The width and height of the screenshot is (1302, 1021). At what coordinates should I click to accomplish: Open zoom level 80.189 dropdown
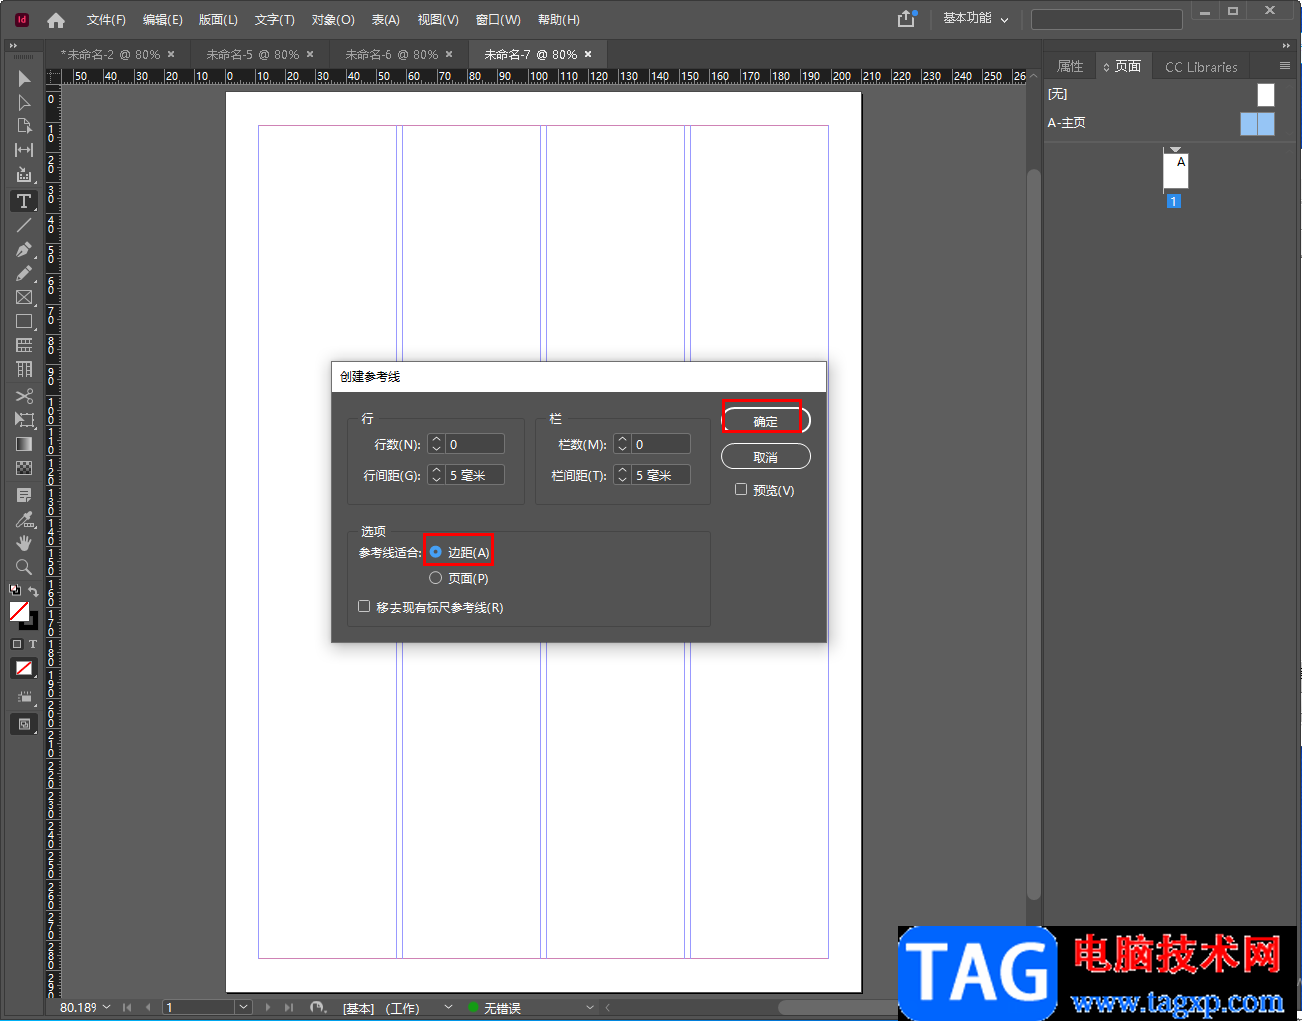(x=106, y=1007)
